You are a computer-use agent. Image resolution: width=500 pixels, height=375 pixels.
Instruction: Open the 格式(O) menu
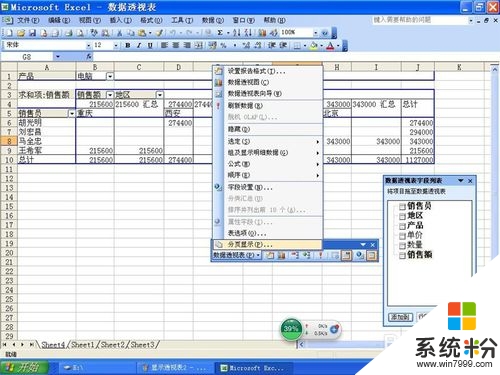pyautogui.click(x=151, y=20)
